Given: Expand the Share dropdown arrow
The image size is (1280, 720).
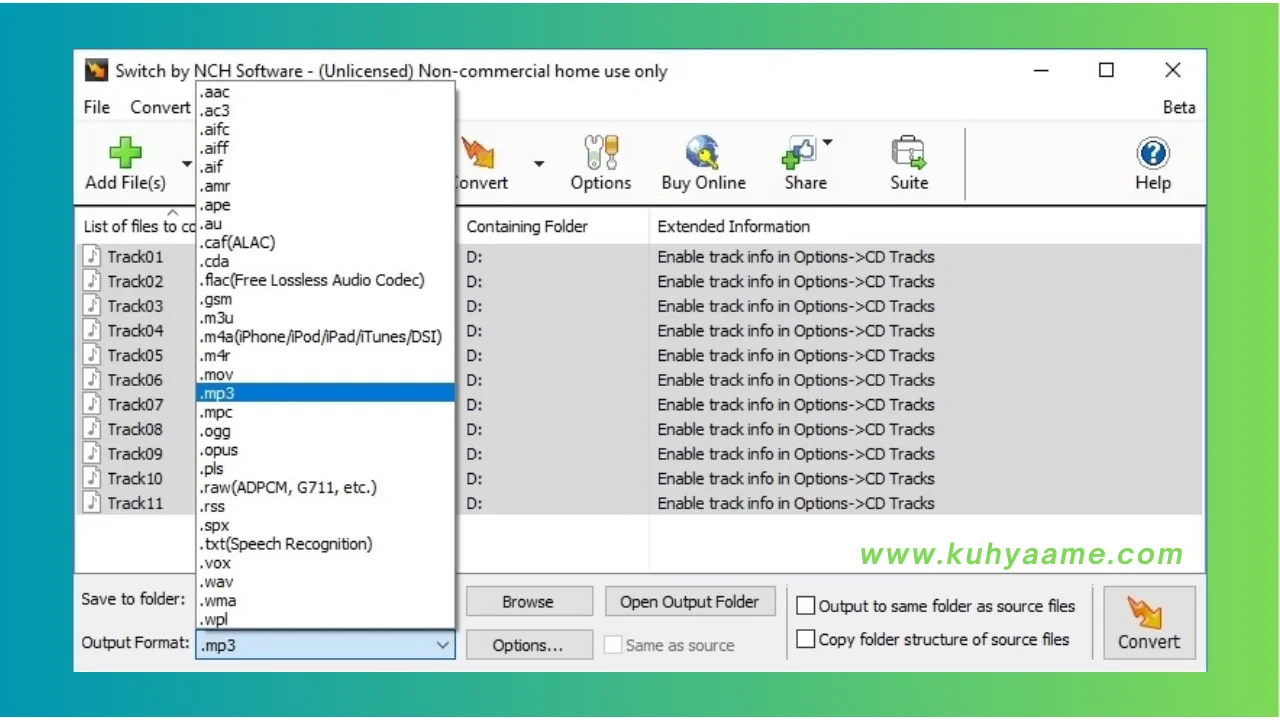Looking at the screenshot, I should 827,144.
